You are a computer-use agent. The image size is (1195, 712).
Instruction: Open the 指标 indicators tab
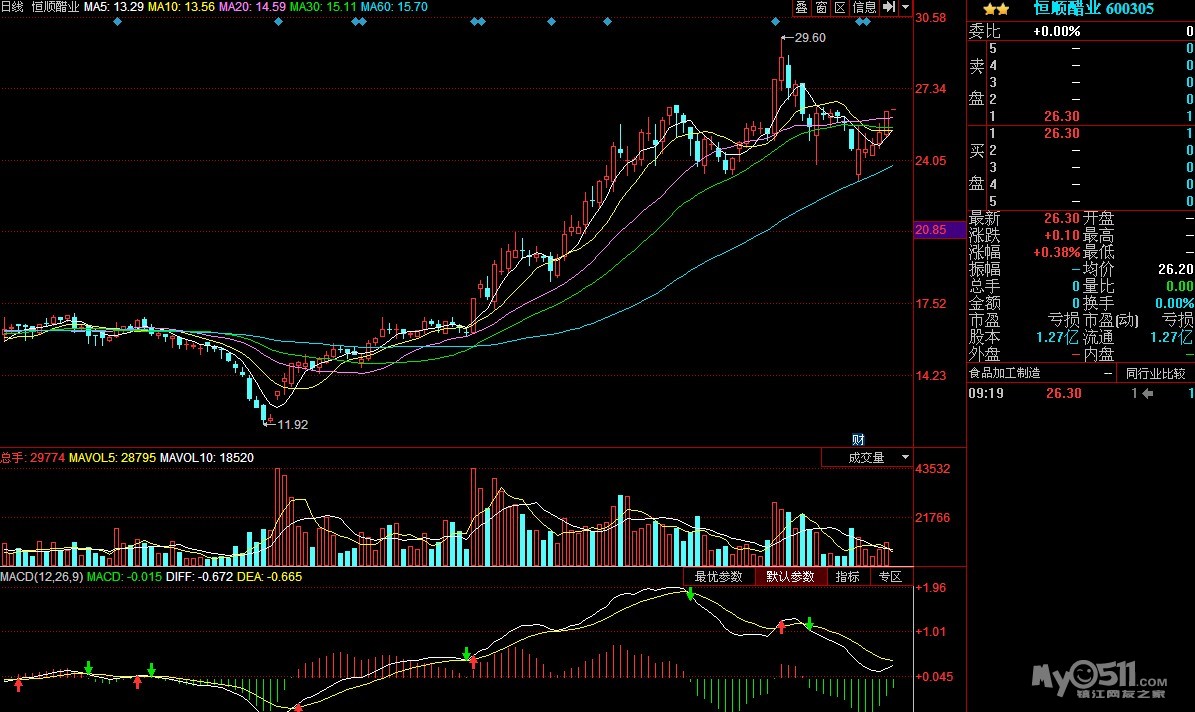click(847, 577)
